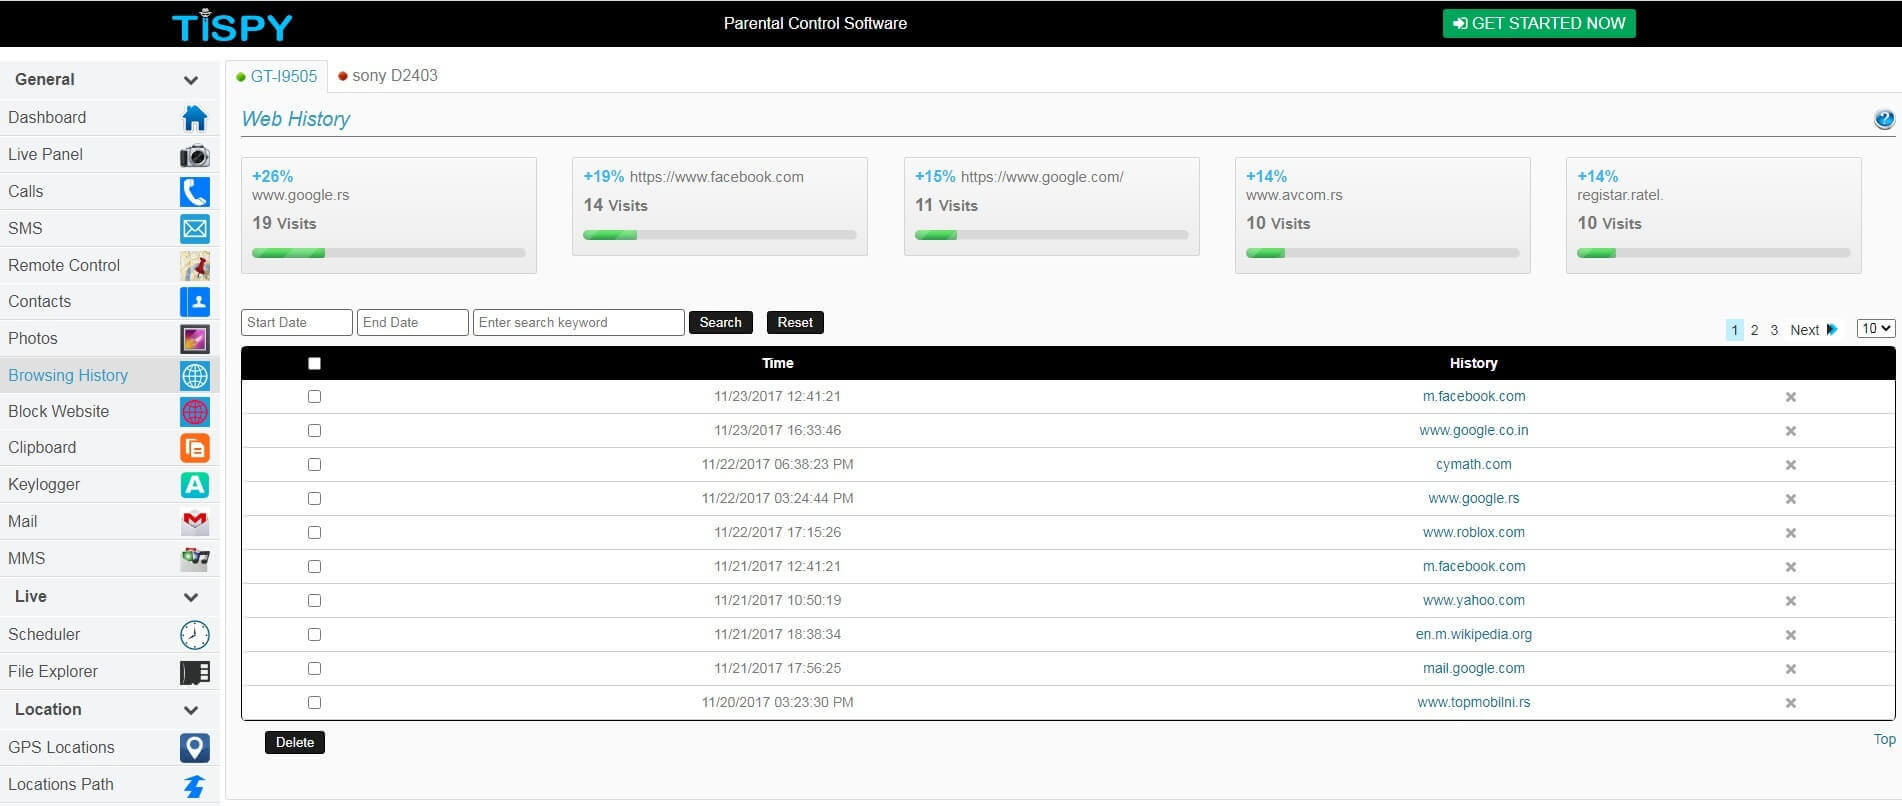The image size is (1902, 806).
Task: Click the TiSPY logo
Action: 232,25
